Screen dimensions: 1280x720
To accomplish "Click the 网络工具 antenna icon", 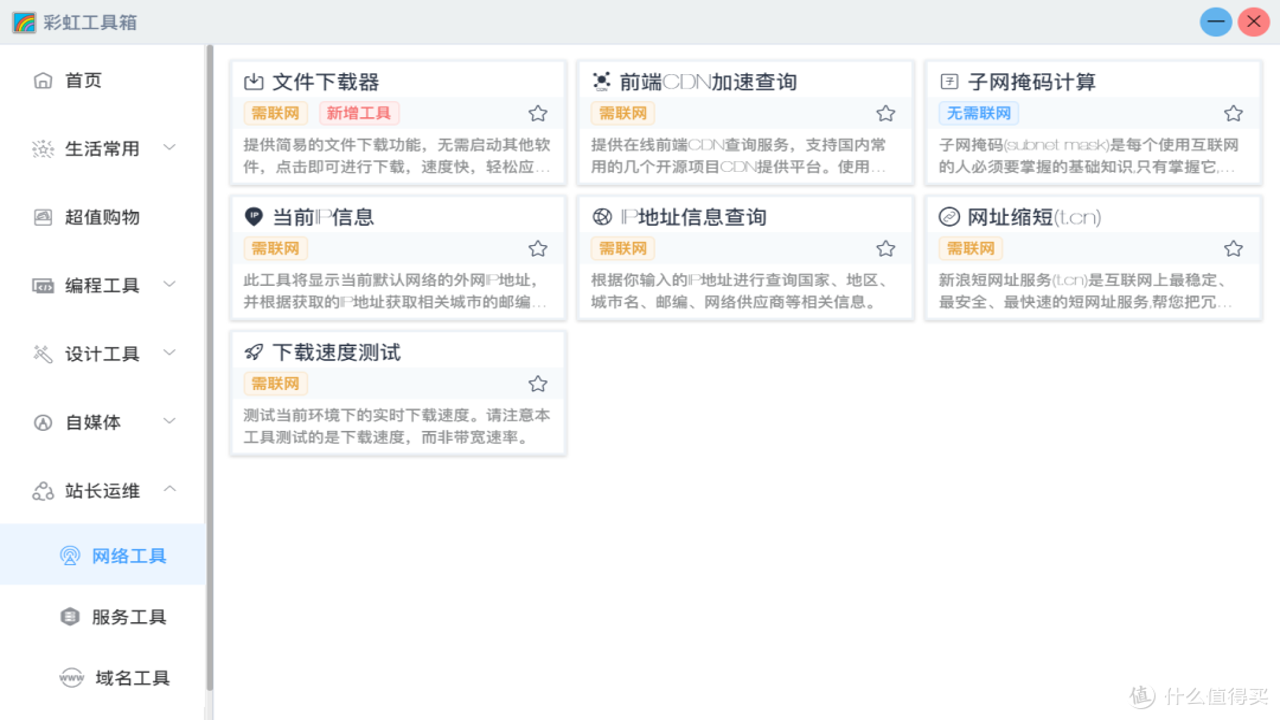I will 70,556.
